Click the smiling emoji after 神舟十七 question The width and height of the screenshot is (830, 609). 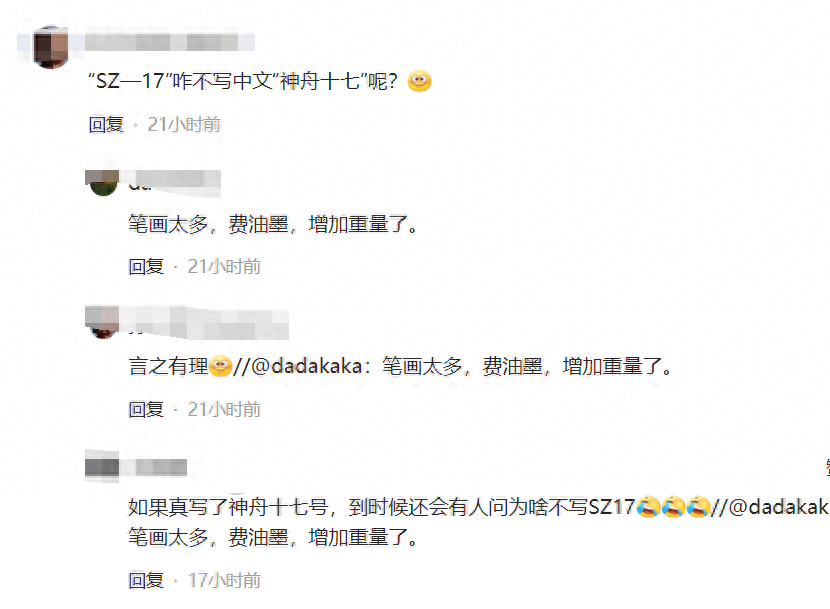[x=420, y=81]
